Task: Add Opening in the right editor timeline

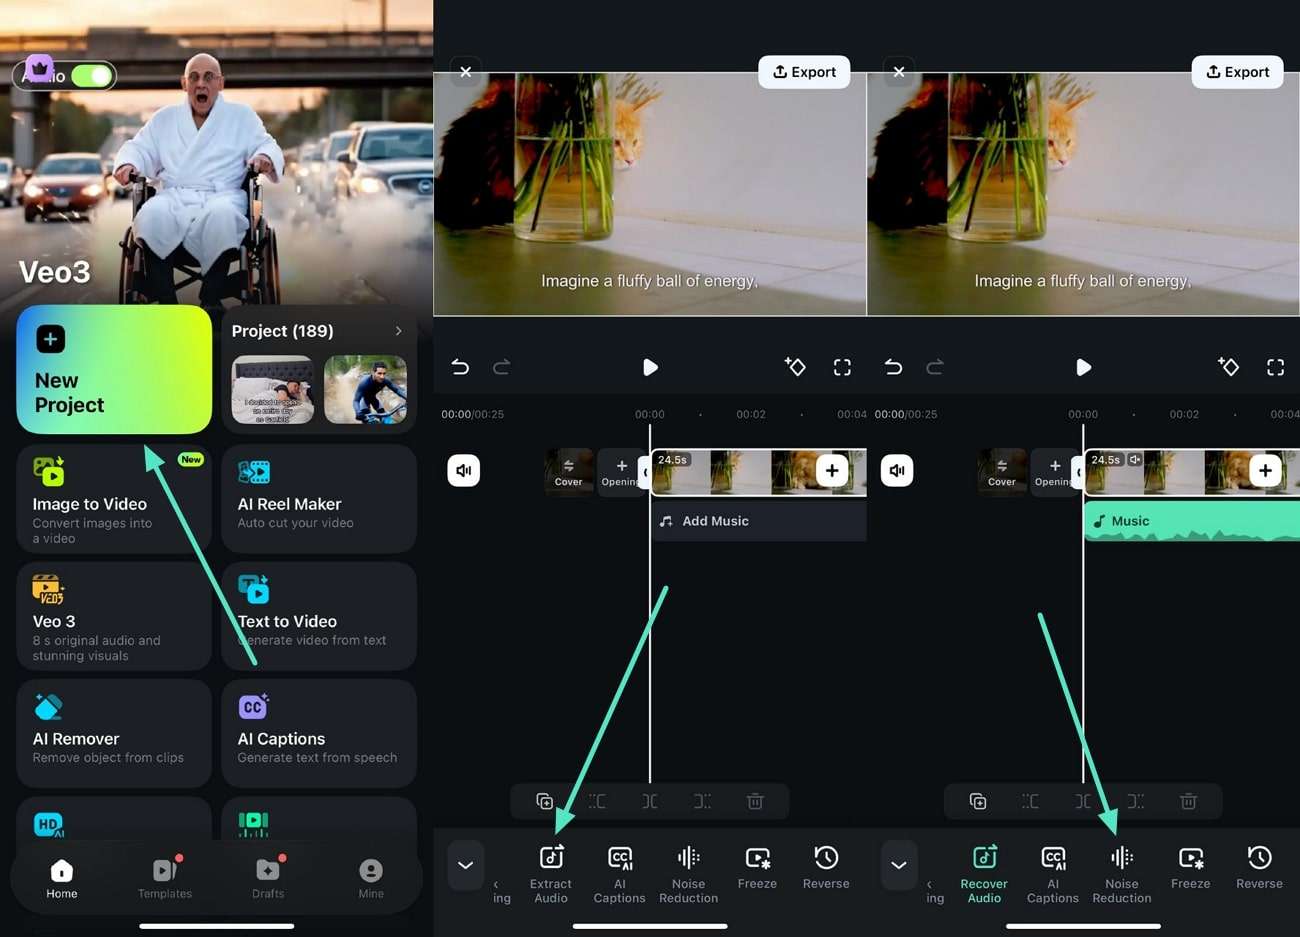Action: pos(1054,471)
